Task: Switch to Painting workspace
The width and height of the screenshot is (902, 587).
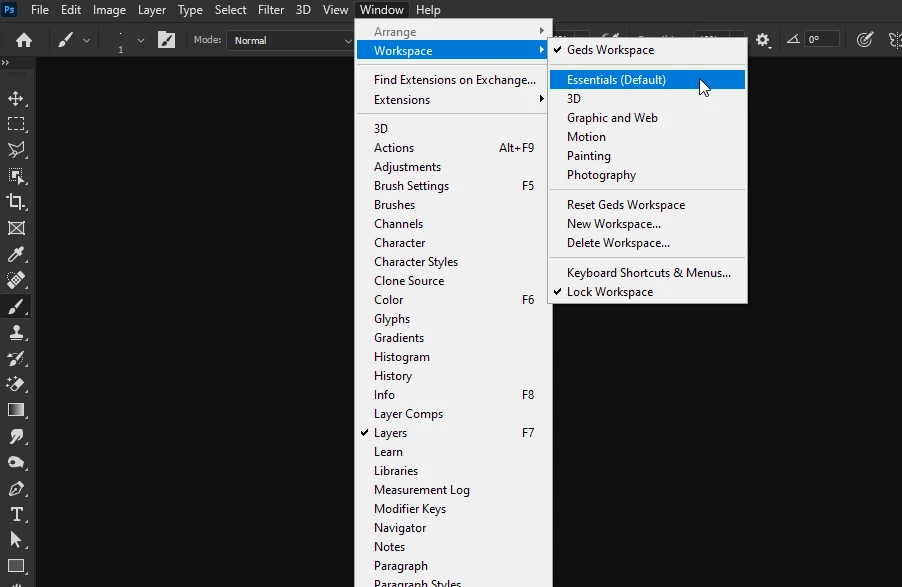Action: [648, 156]
